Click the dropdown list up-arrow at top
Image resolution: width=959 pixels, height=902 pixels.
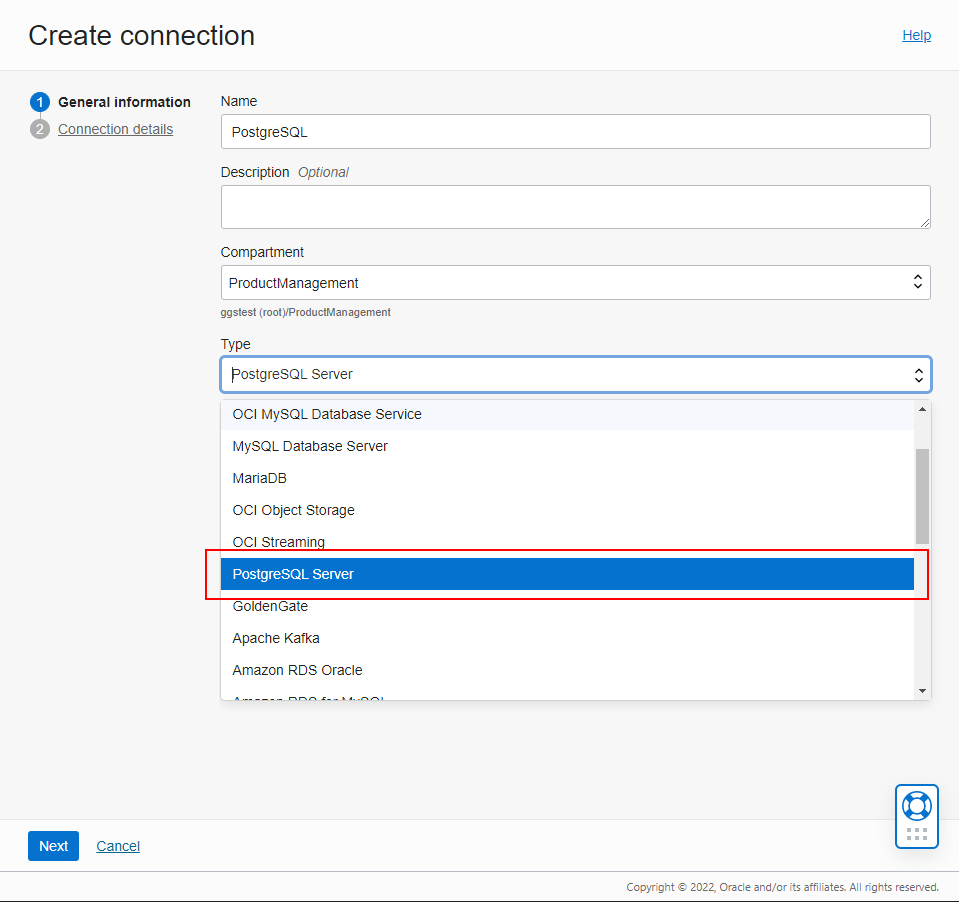(x=922, y=407)
